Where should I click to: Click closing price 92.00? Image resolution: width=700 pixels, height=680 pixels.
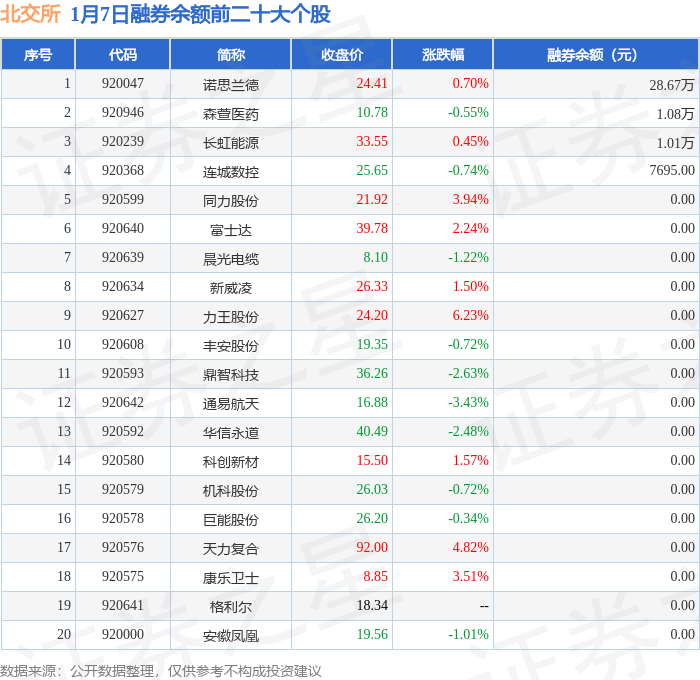[372, 548]
